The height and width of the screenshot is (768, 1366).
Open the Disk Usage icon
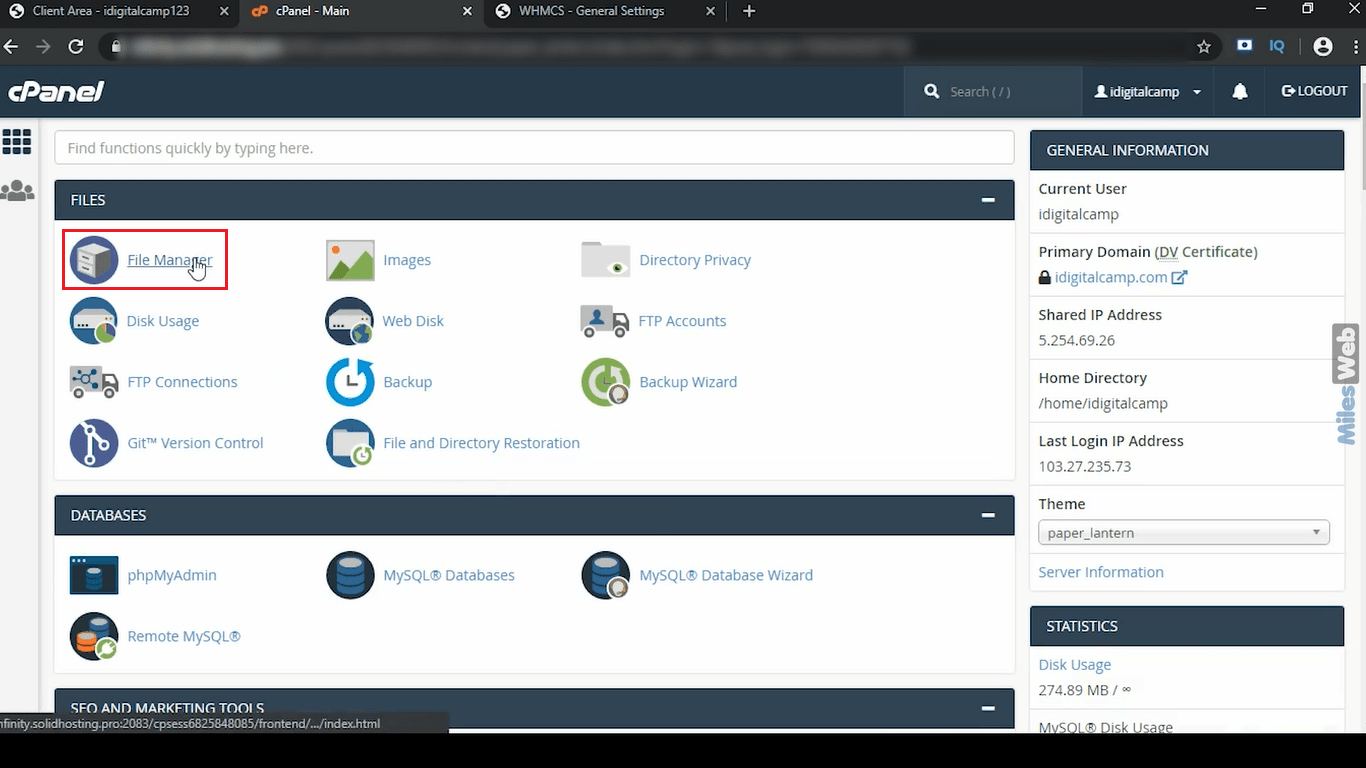[x=94, y=321]
